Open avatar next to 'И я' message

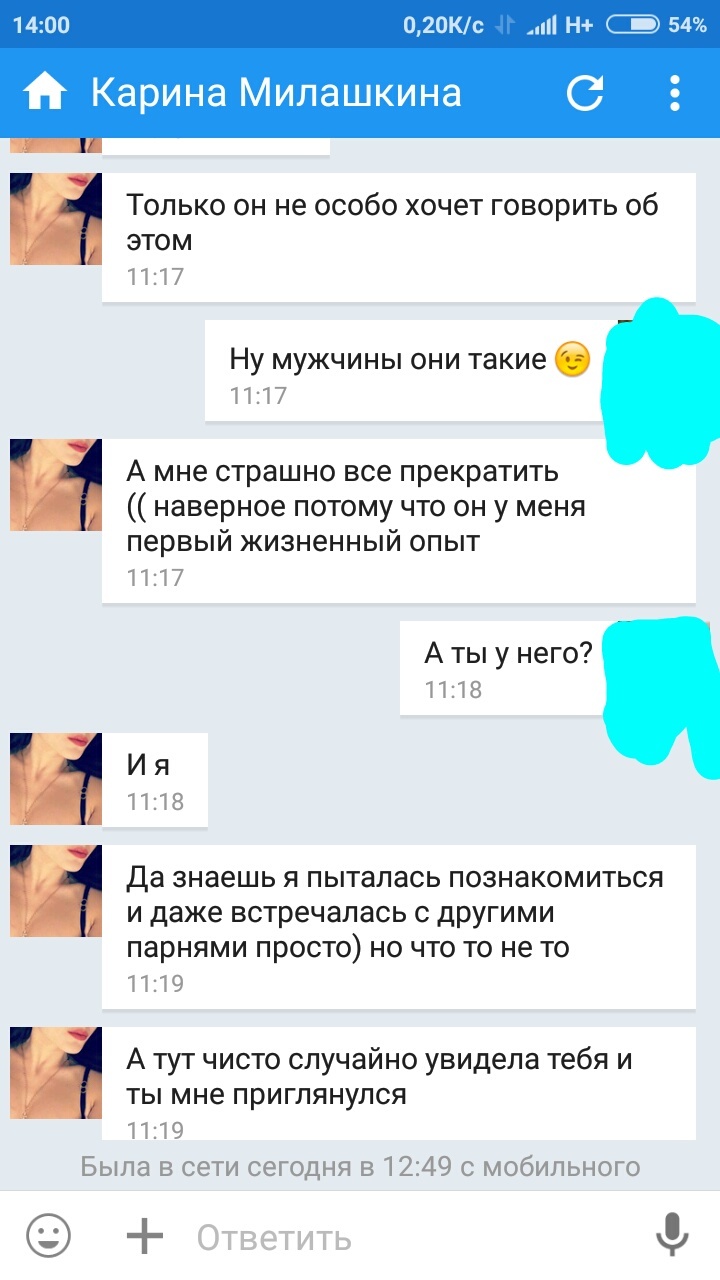click(x=56, y=779)
